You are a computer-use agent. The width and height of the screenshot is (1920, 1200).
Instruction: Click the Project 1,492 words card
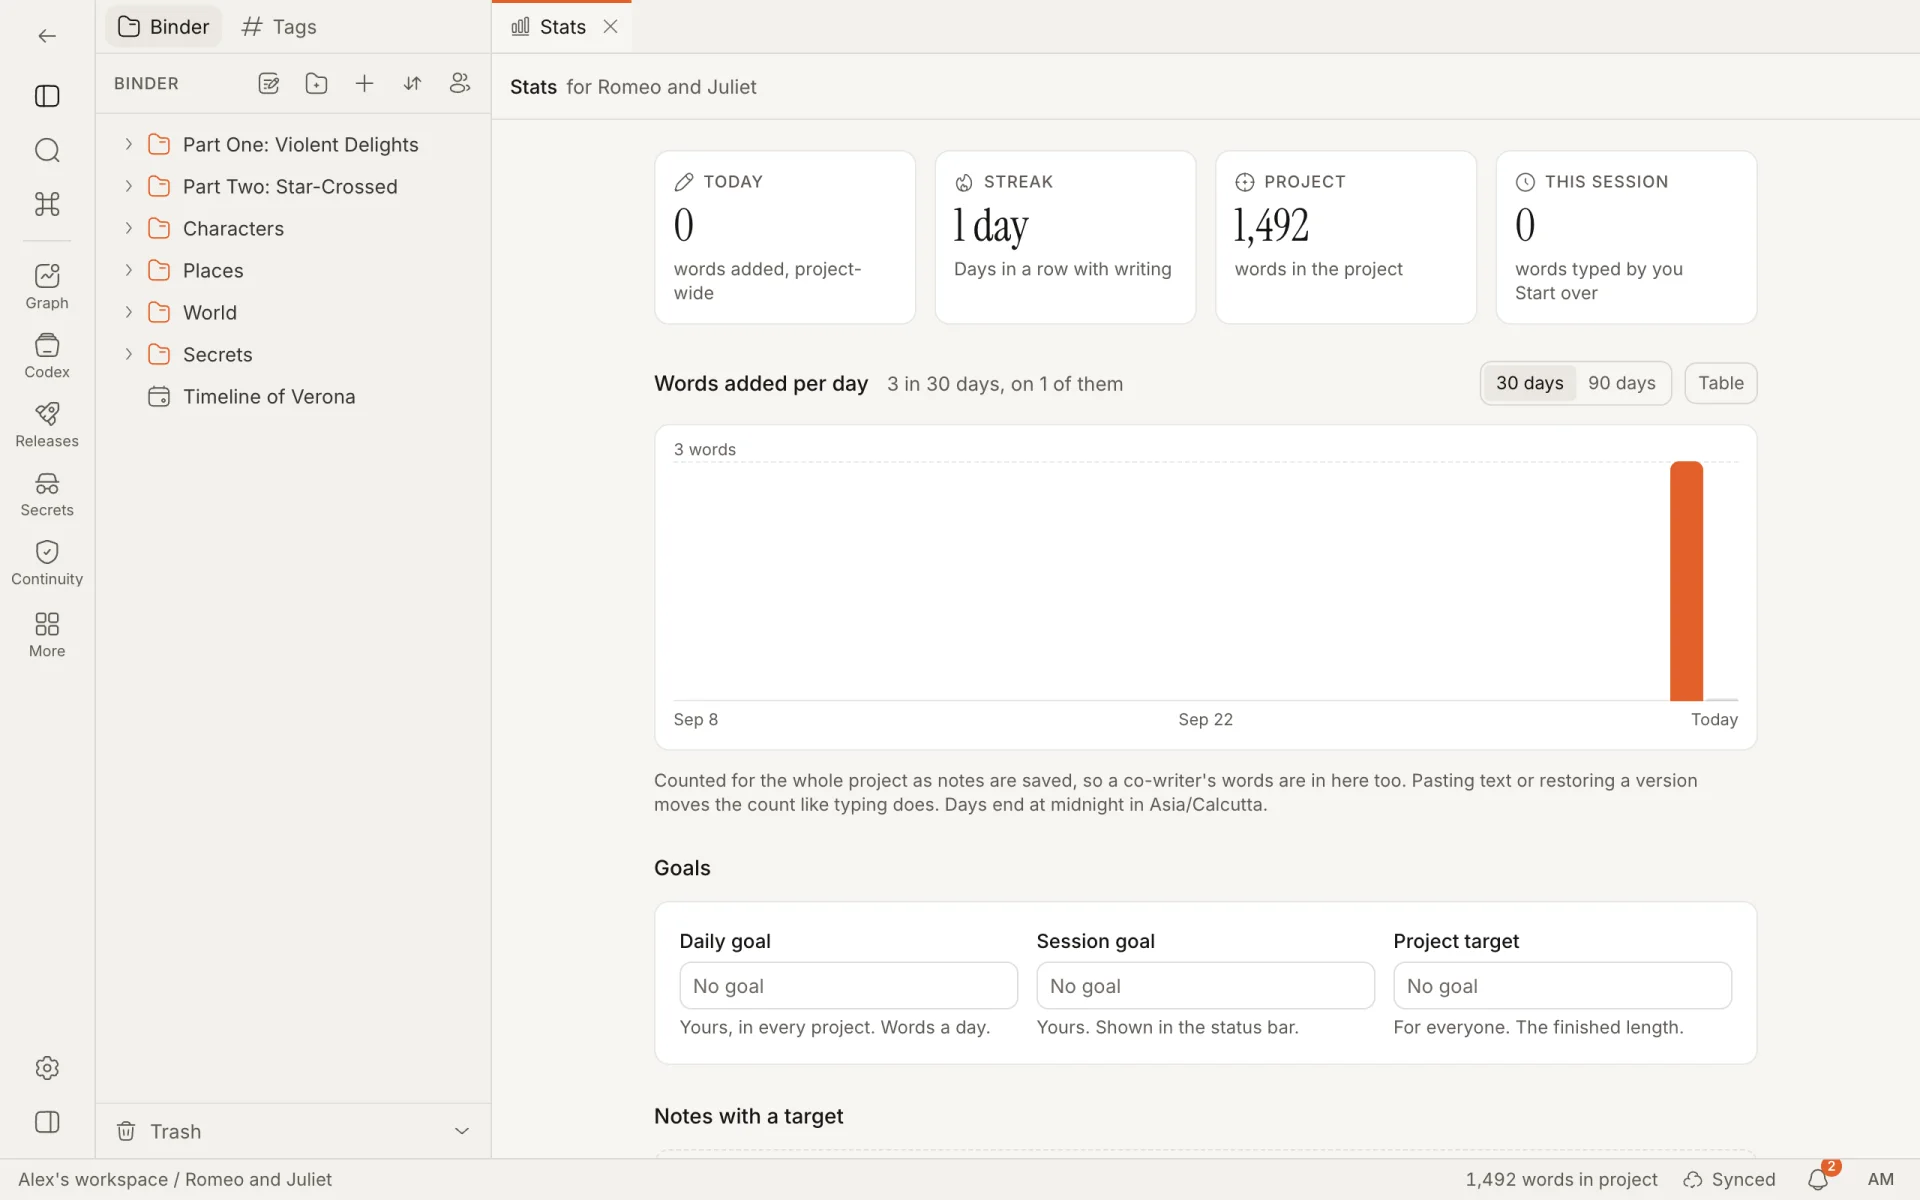tap(1346, 237)
